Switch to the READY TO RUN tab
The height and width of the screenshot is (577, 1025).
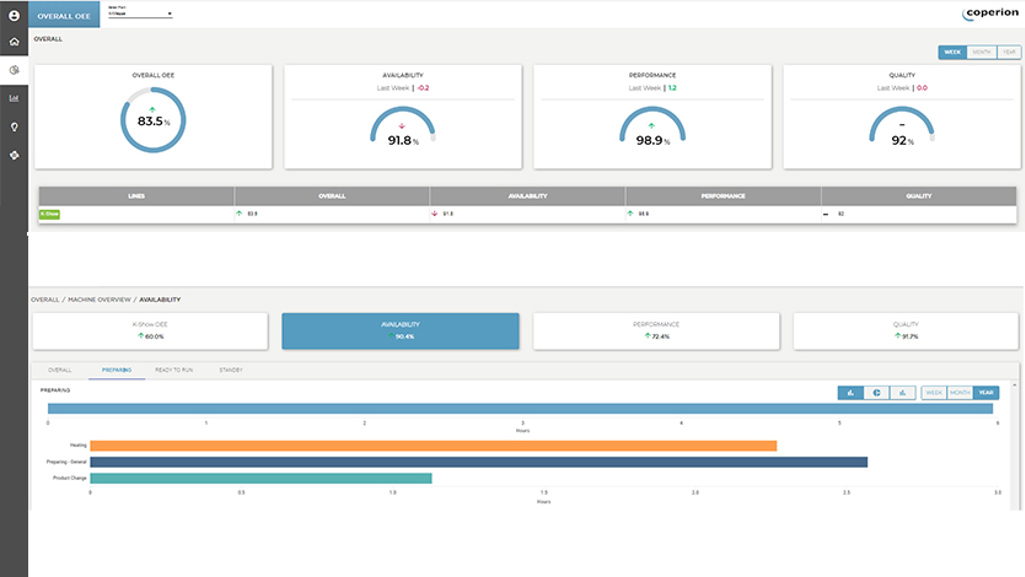click(x=174, y=368)
